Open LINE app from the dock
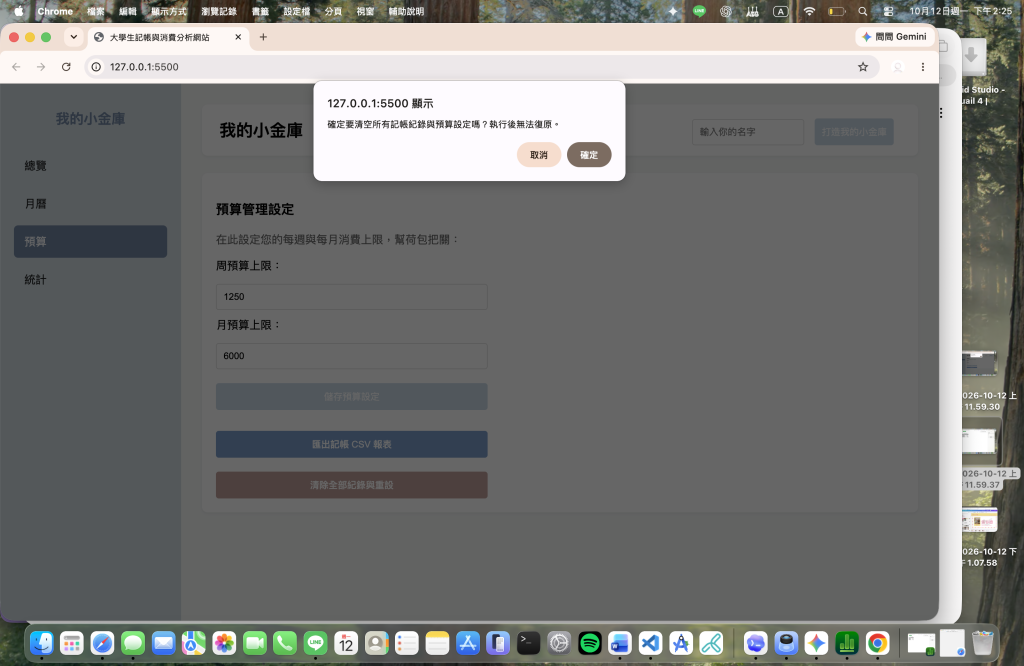The image size is (1024, 666). 315,643
